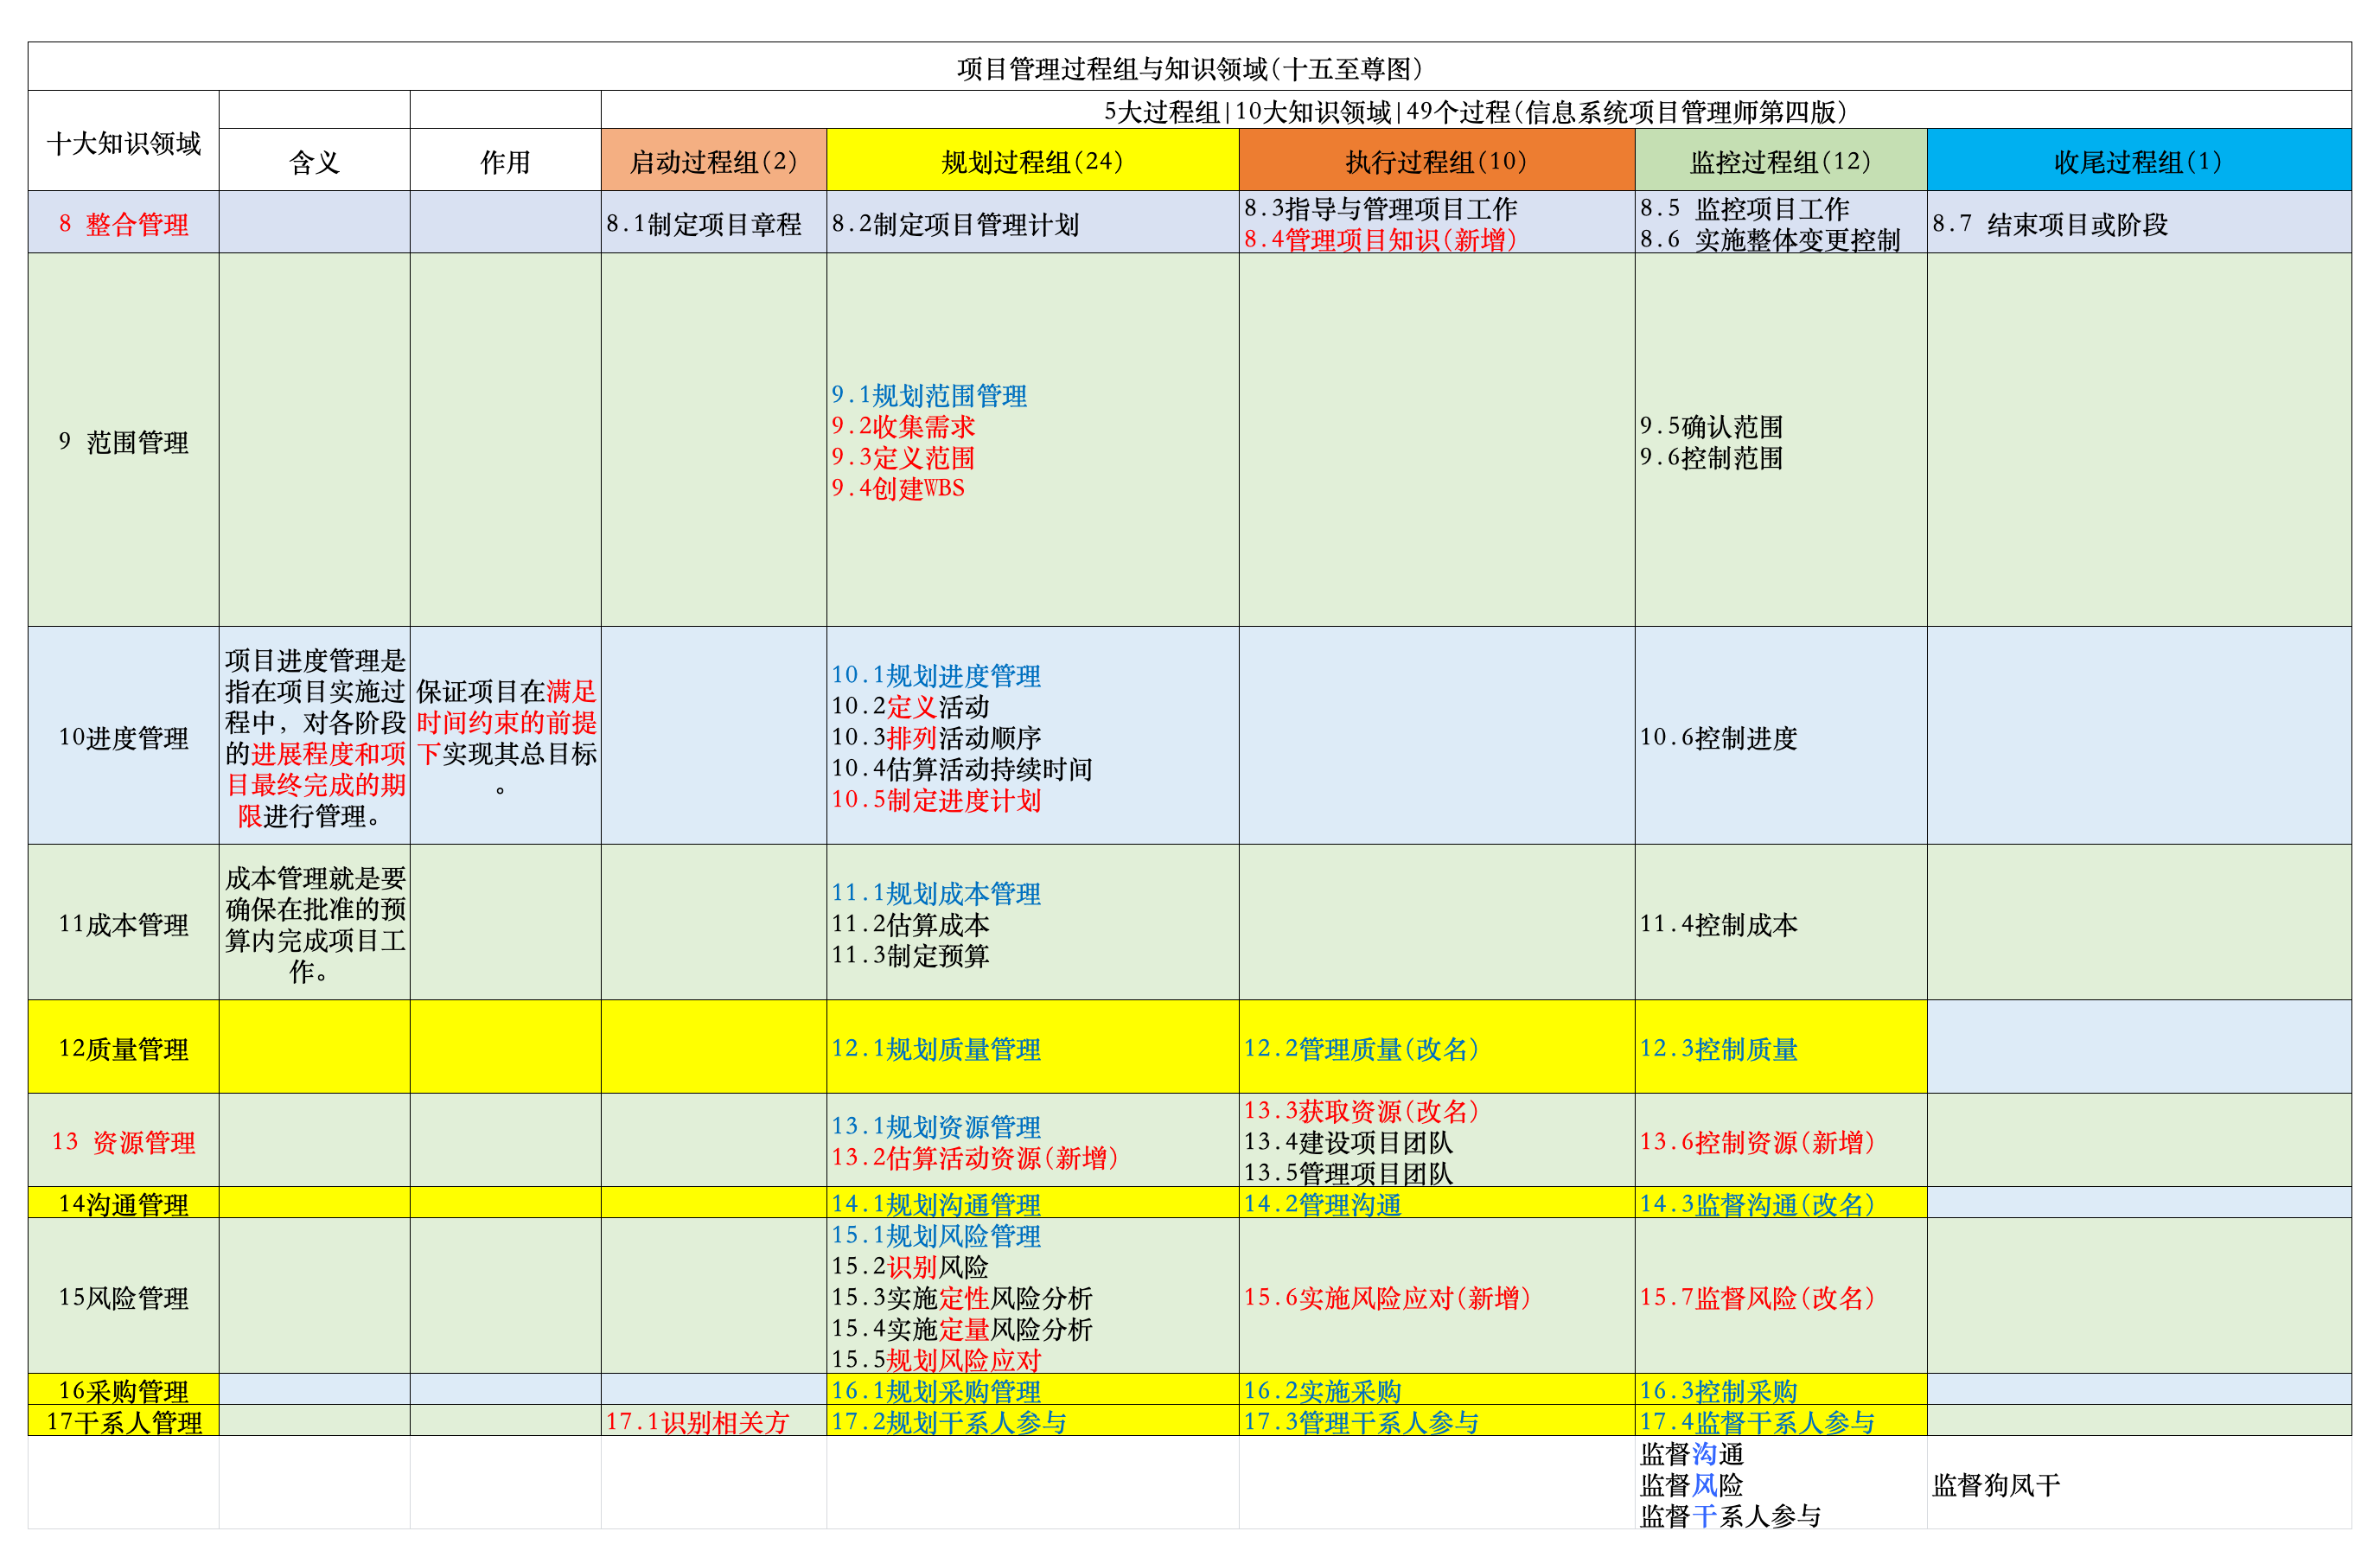The height and width of the screenshot is (1557, 2380).
Task: Select the 15风险管理 row label
Action: [124, 1296]
